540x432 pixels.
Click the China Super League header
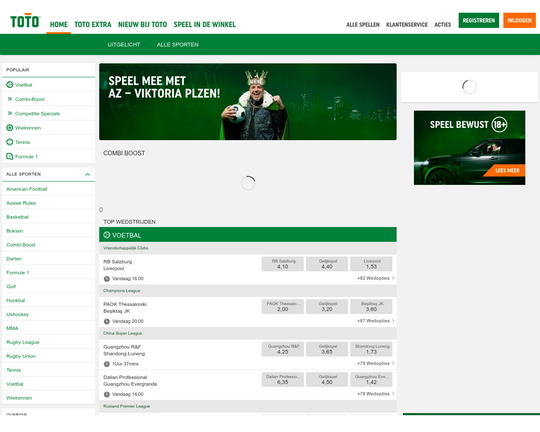(248, 333)
